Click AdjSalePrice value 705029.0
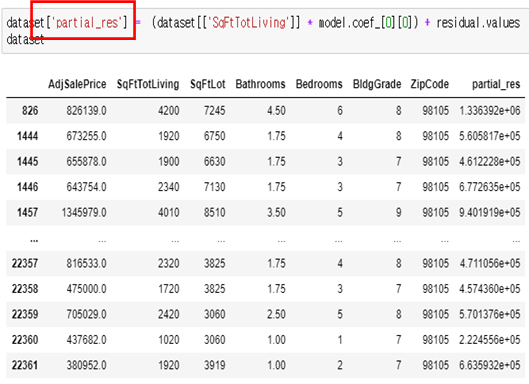This screenshot has height=384, width=529. [86, 314]
